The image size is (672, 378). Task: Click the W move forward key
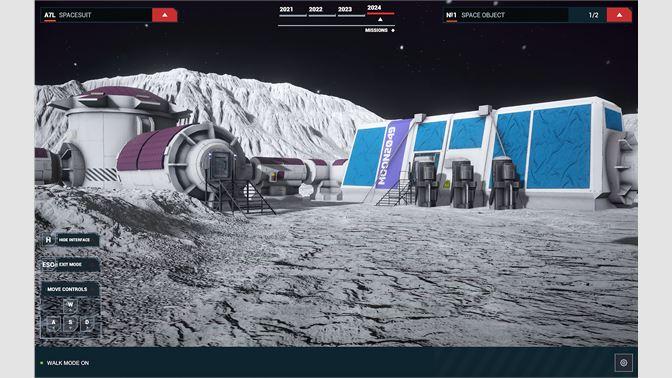70,306
